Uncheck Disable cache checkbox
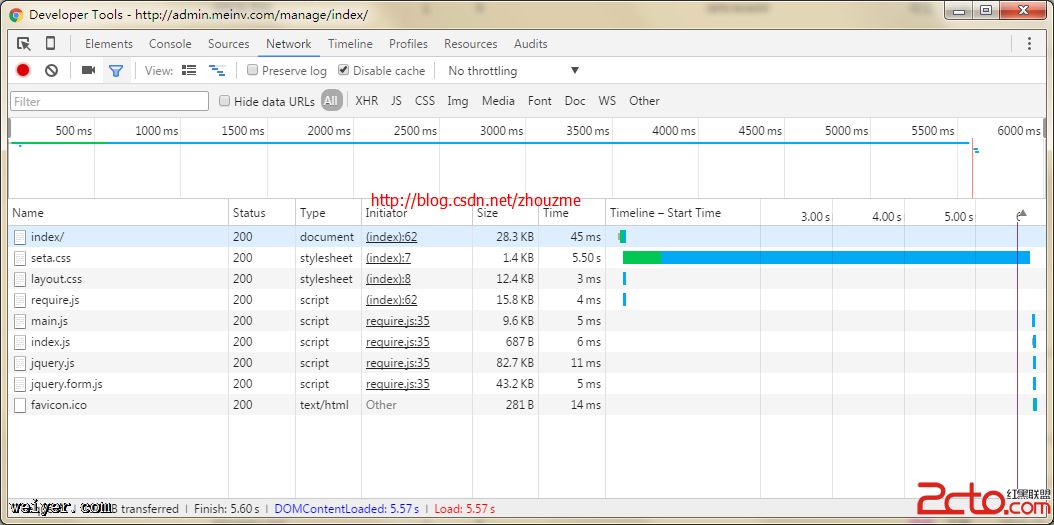The width and height of the screenshot is (1054, 525). click(344, 70)
